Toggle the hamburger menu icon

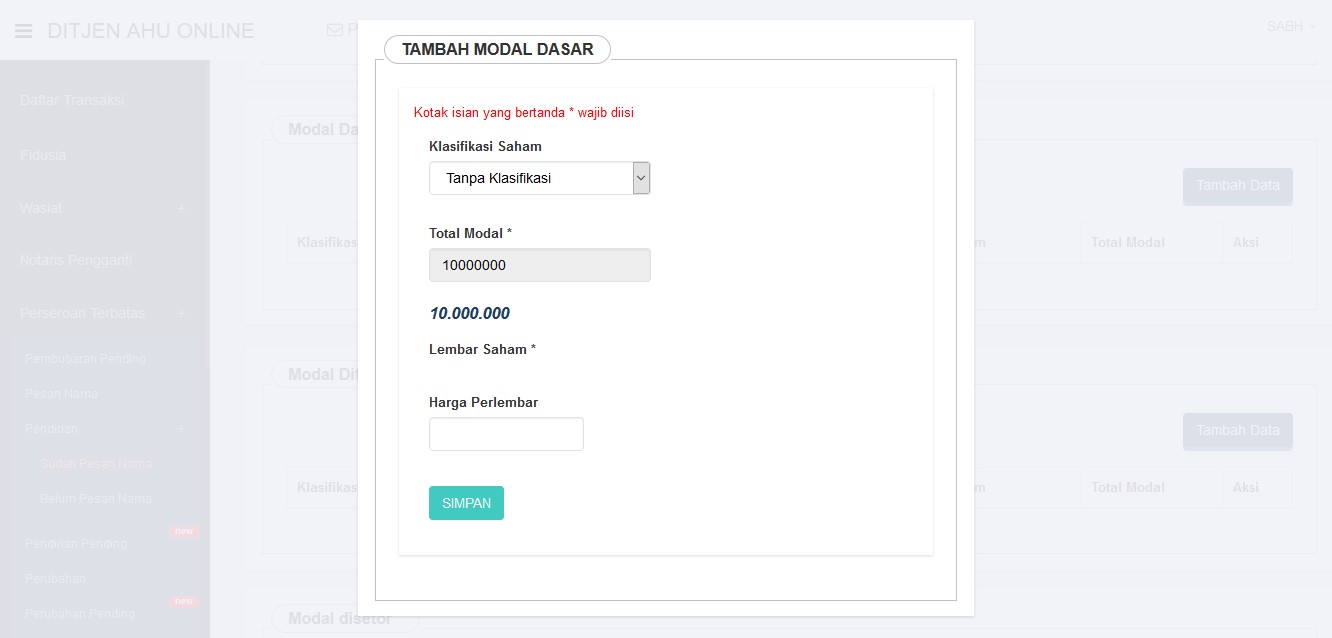(24, 31)
